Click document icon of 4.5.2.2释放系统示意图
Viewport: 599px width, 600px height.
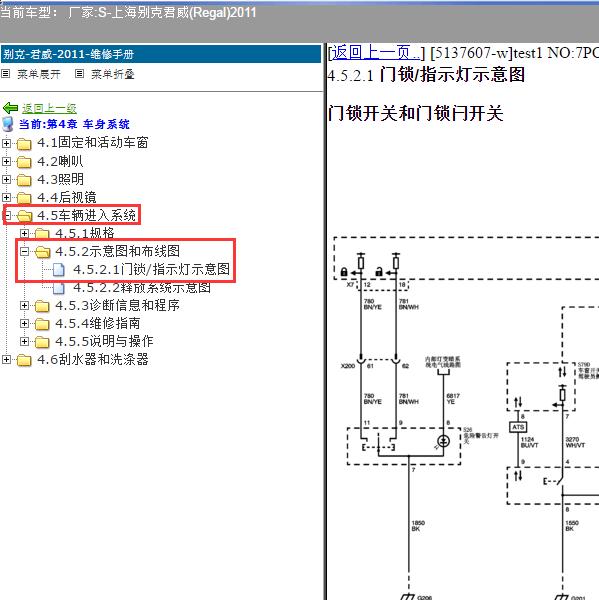[x=59, y=288]
